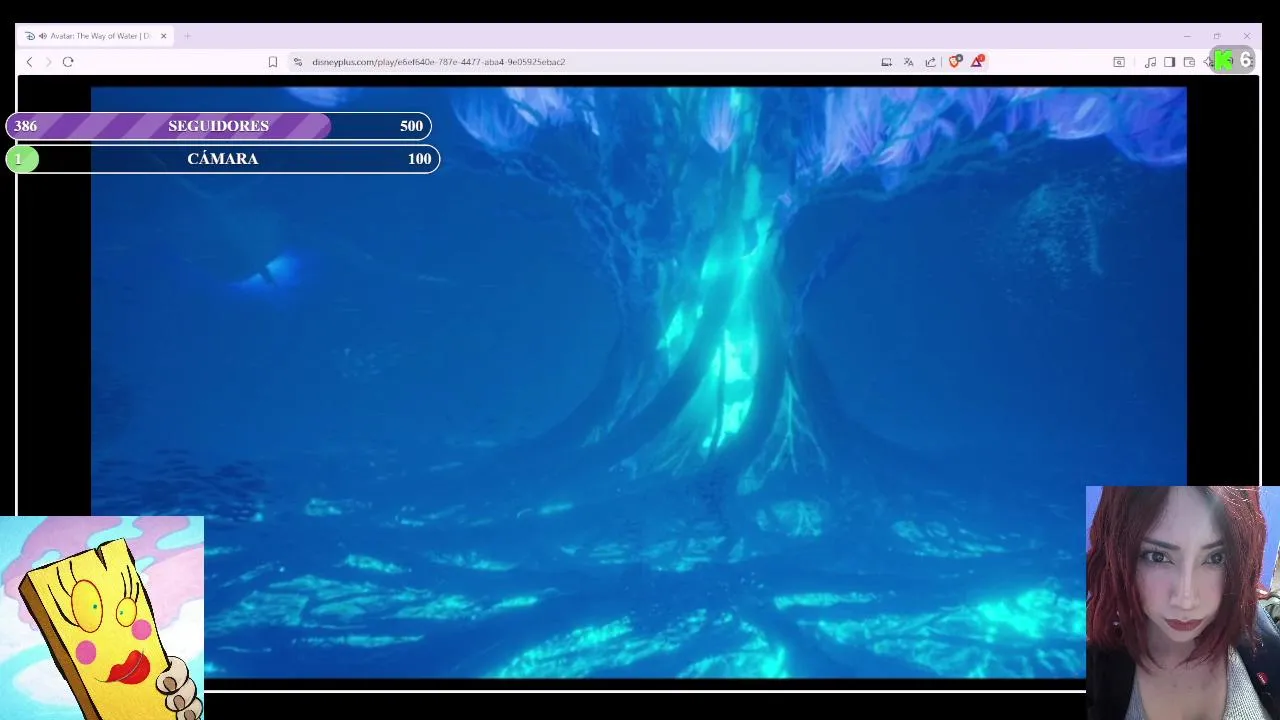Screen dimensions: 1280x720
Task: Go back to the previous page
Action: 29,62
